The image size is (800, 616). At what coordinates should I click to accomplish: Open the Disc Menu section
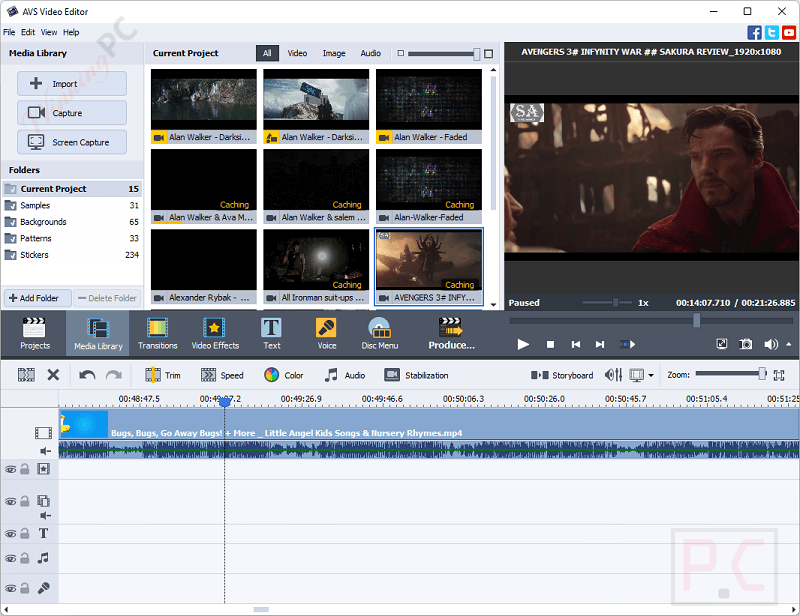click(379, 334)
